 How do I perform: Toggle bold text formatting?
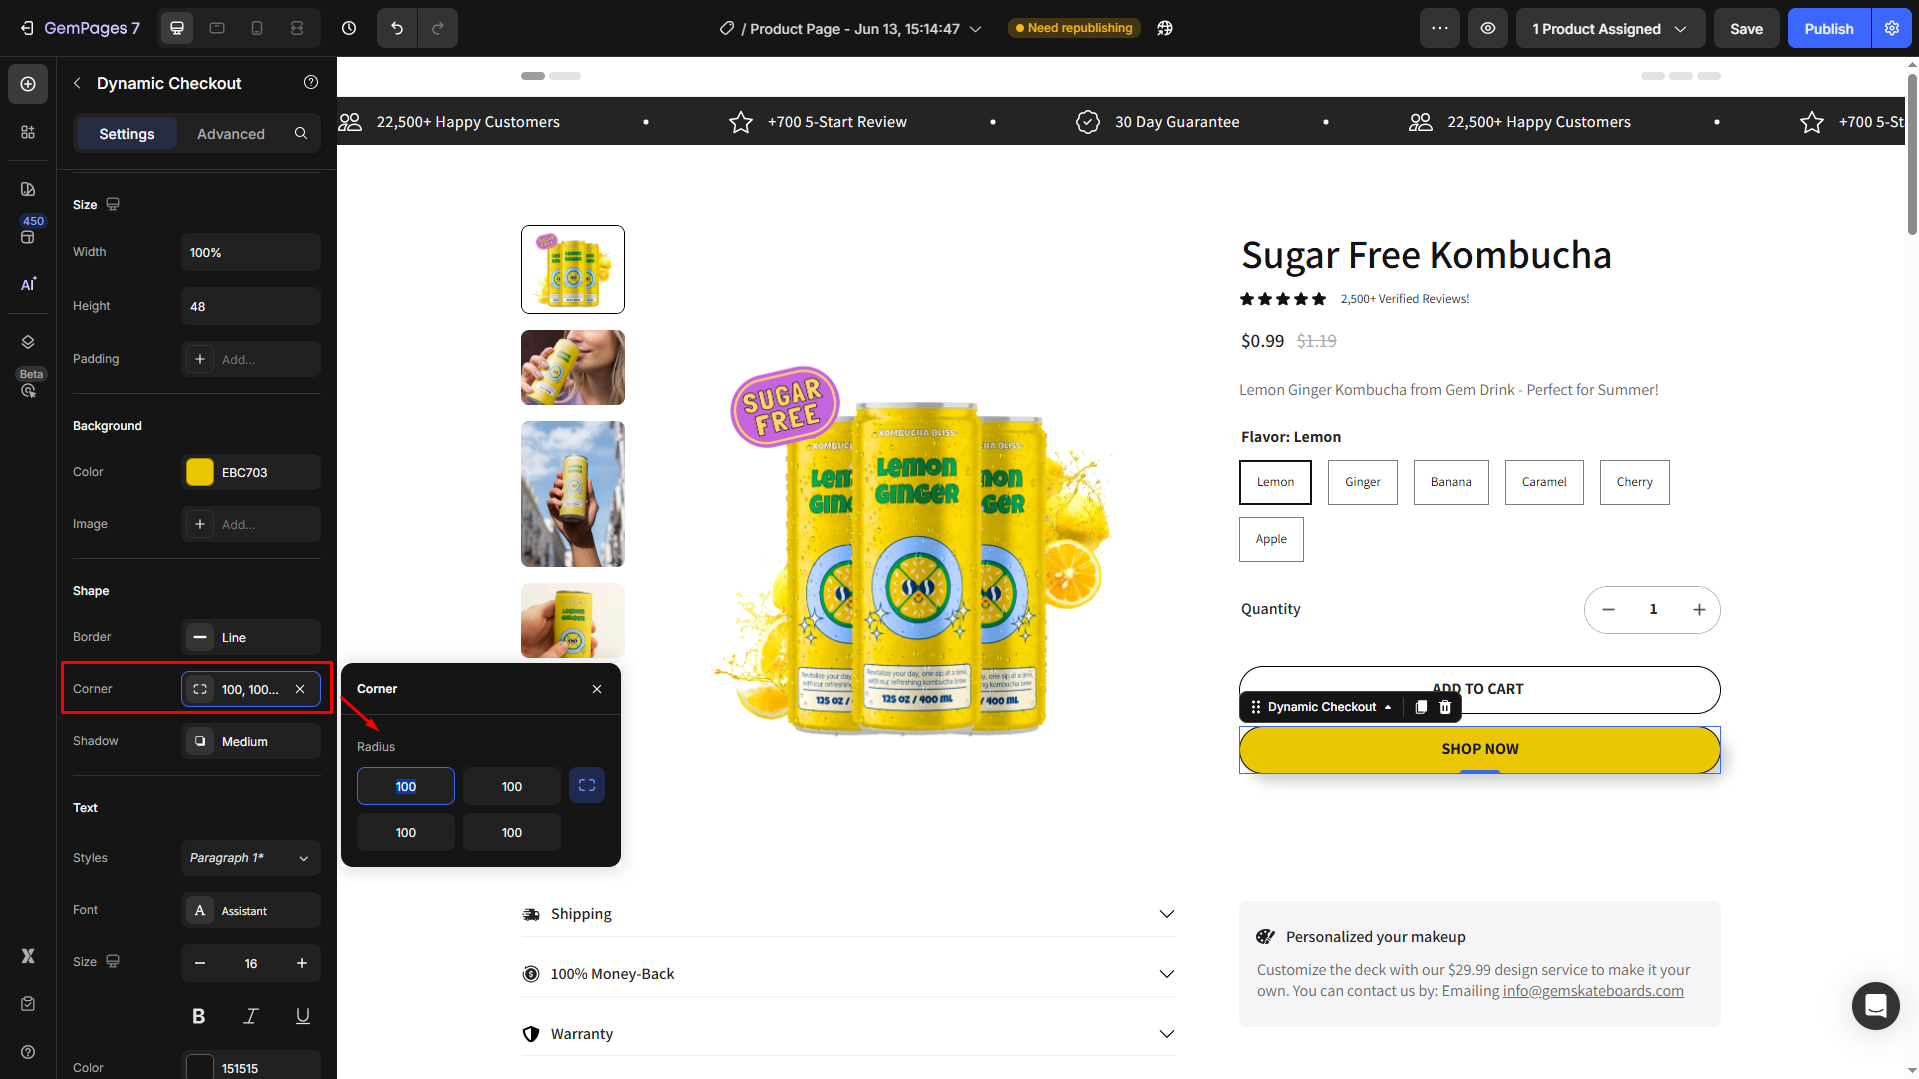(x=198, y=1016)
